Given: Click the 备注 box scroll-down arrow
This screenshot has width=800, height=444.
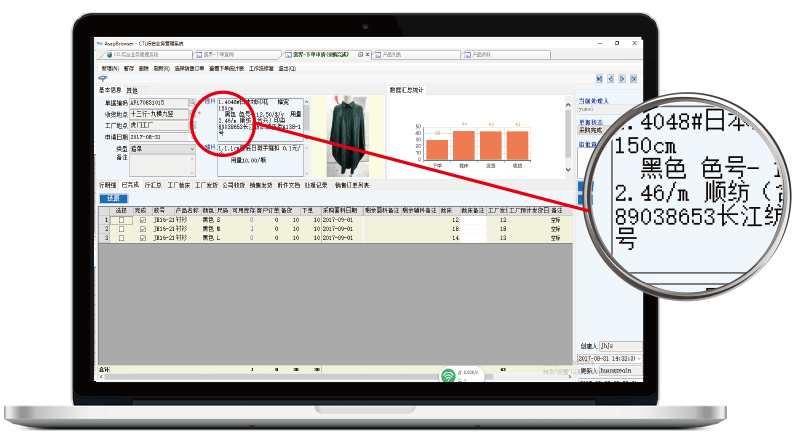Looking at the screenshot, I should pos(192,172).
